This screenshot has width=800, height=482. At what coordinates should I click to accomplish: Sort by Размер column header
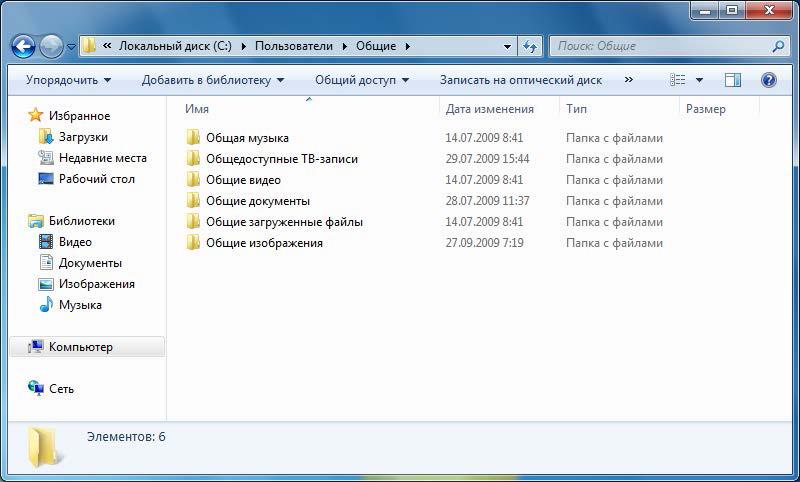tap(706, 109)
